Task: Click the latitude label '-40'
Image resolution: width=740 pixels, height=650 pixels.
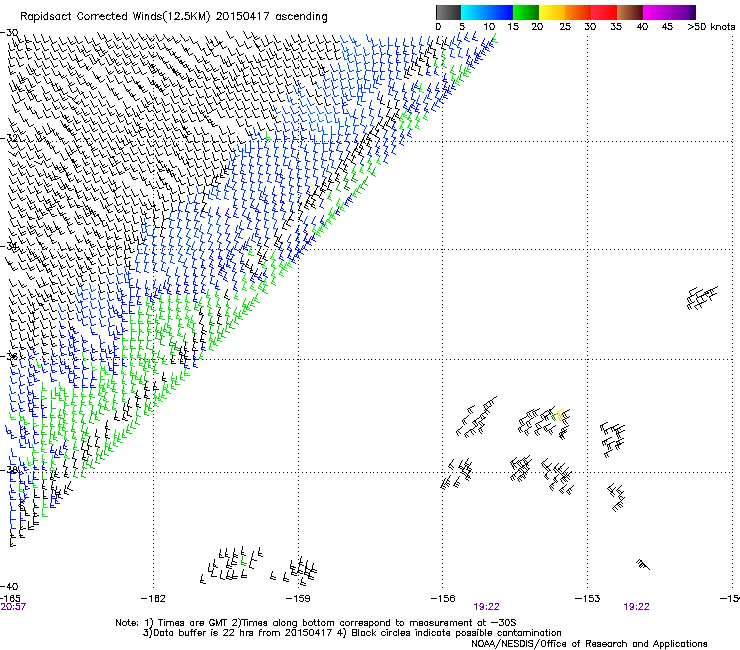Action: click(x=9, y=586)
